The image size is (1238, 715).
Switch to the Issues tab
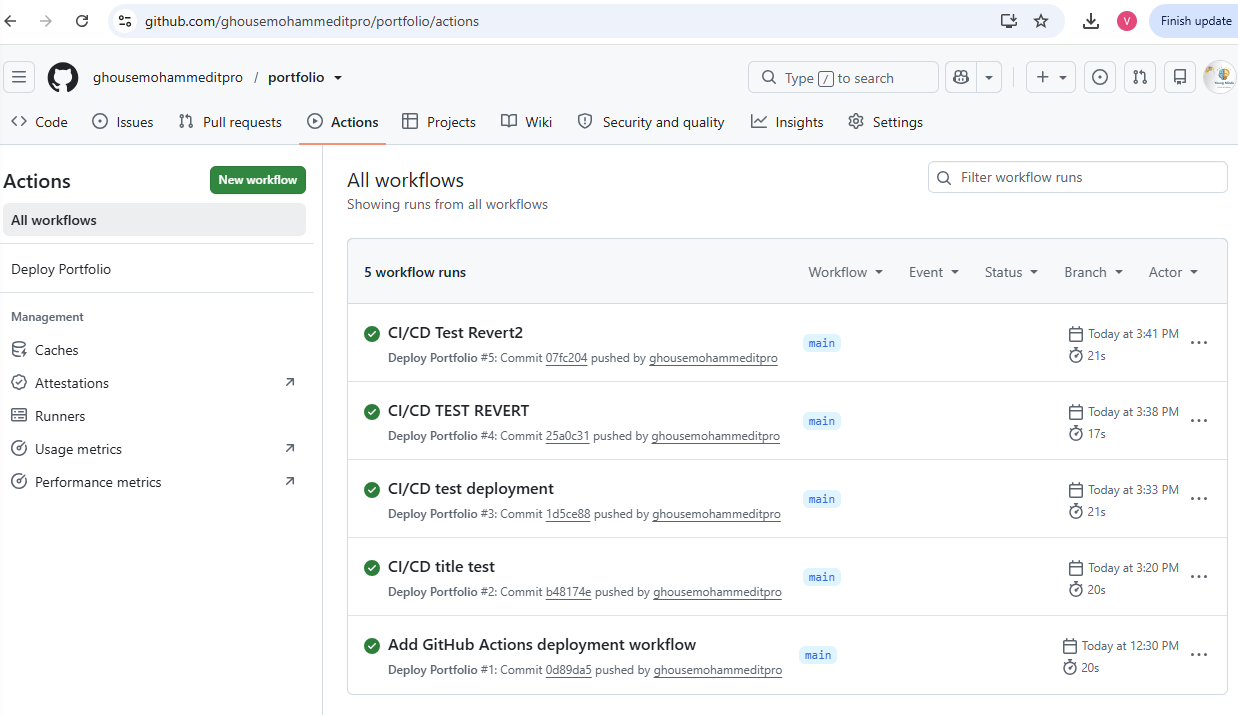pyautogui.click(x=122, y=122)
